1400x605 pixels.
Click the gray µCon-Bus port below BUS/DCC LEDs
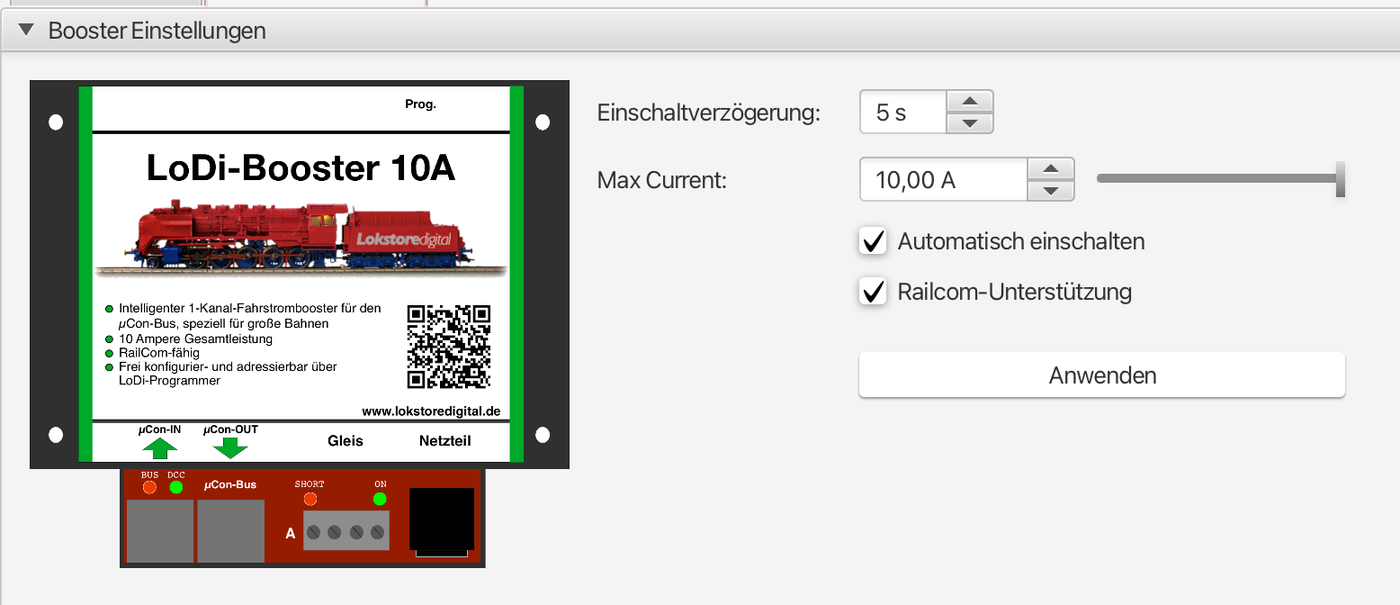(x=159, y=531)
